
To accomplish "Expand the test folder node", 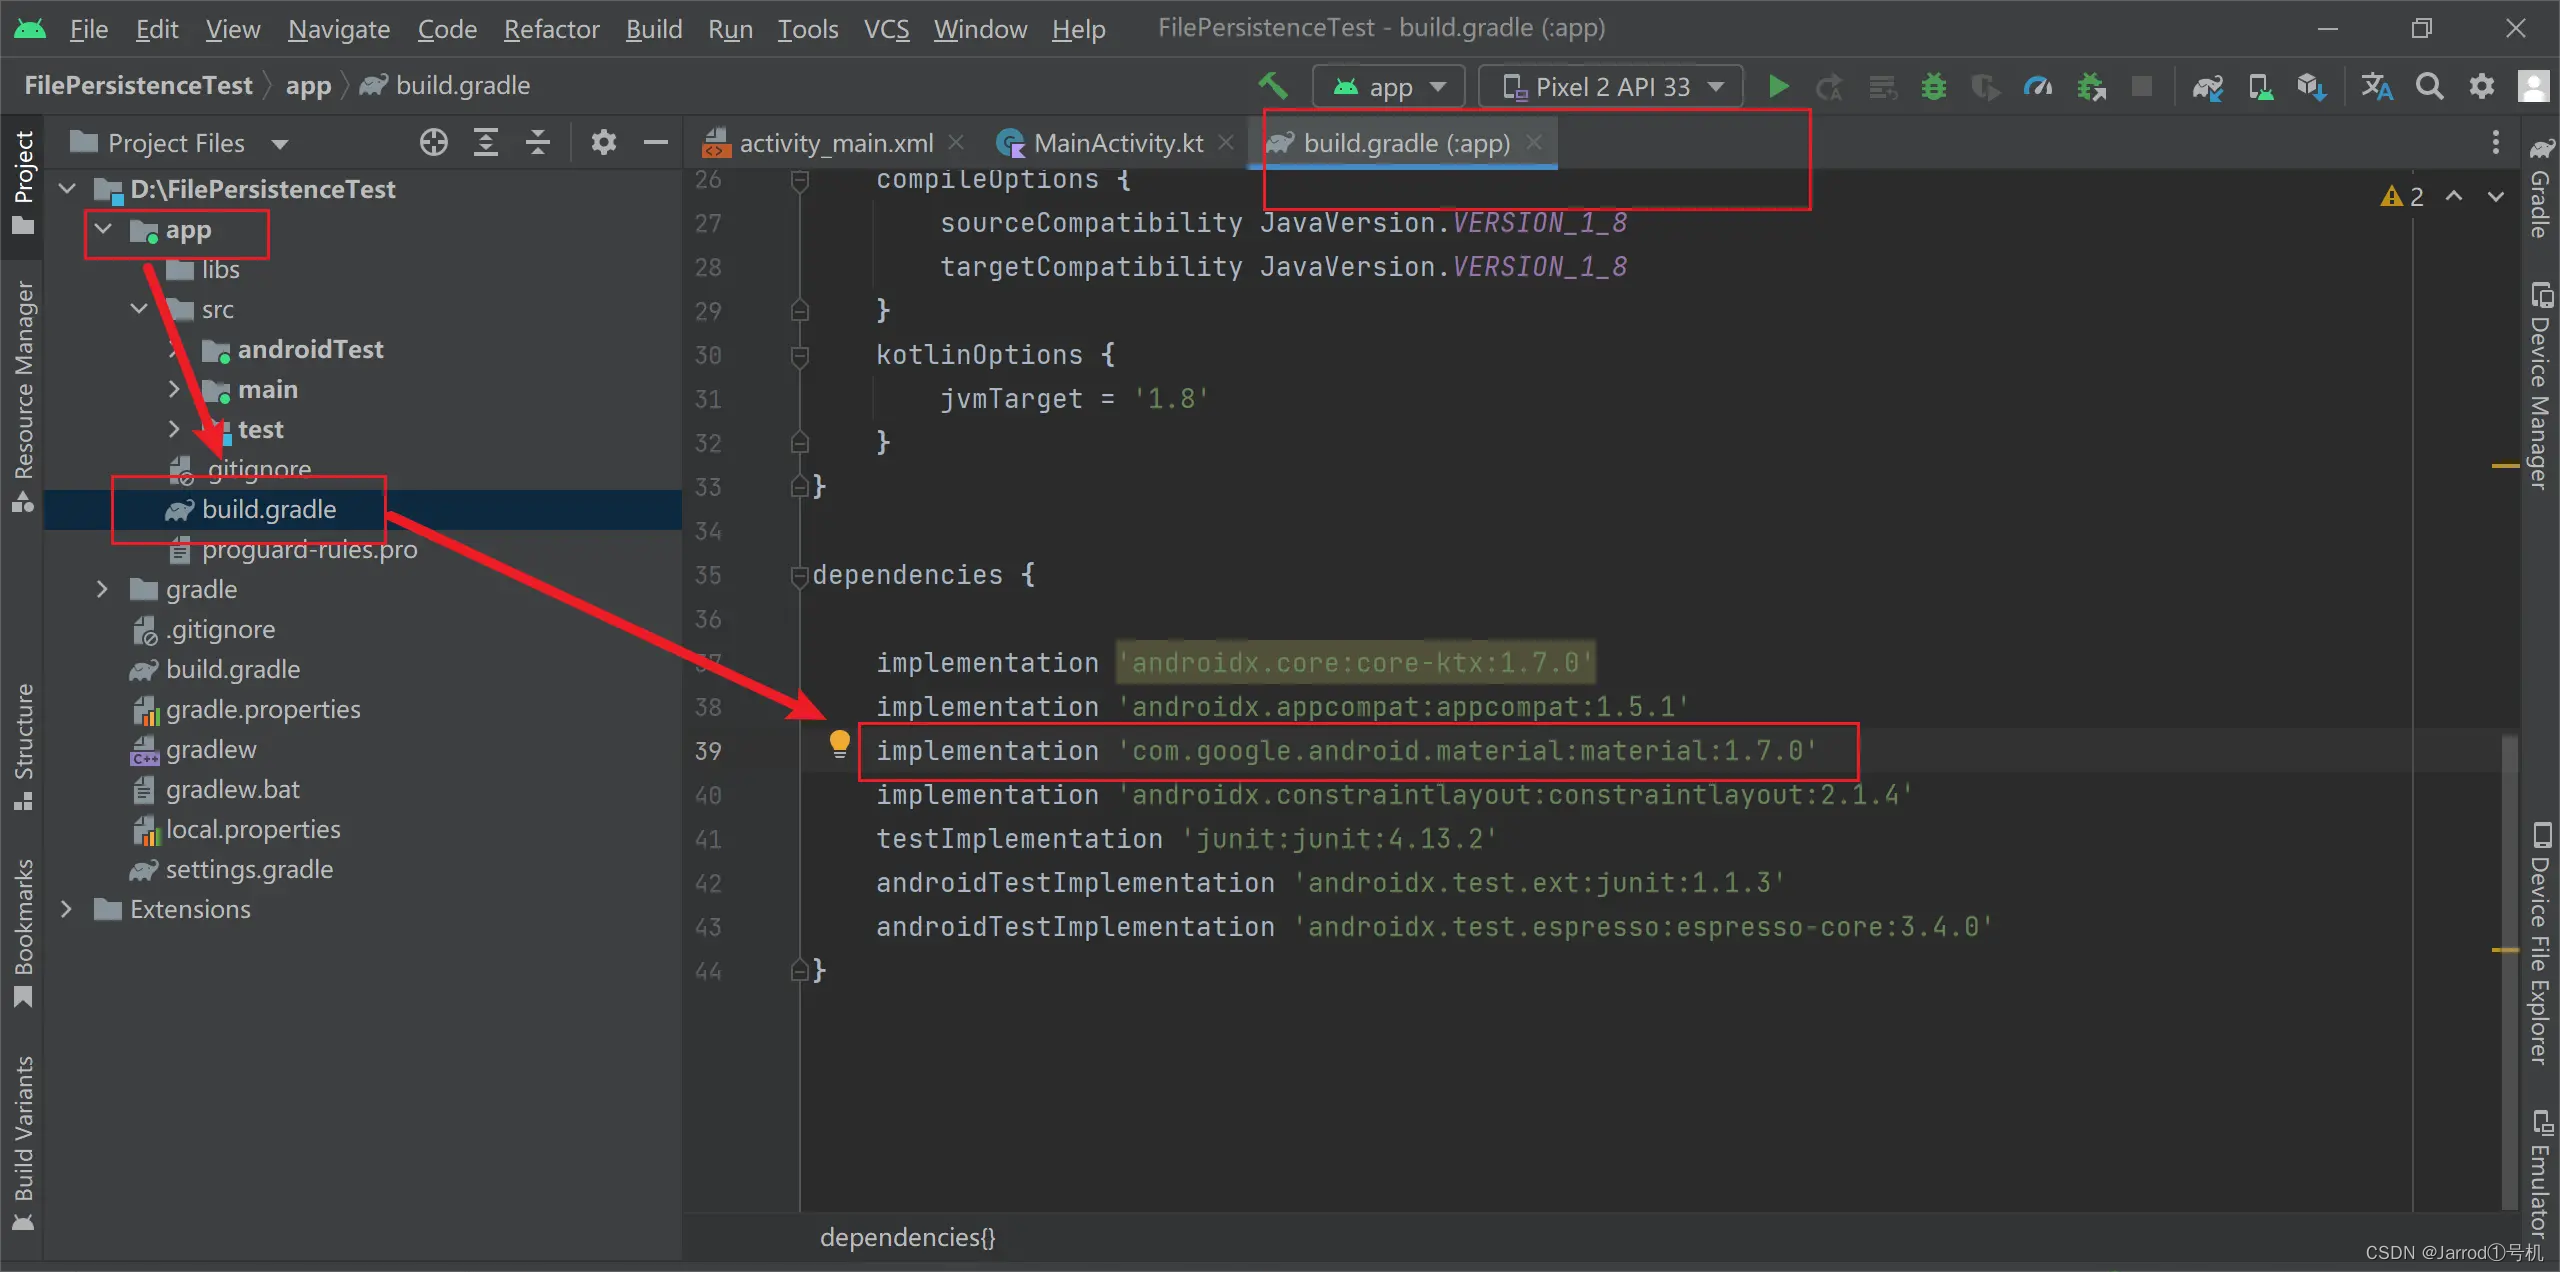I will [x=174, y=429].
